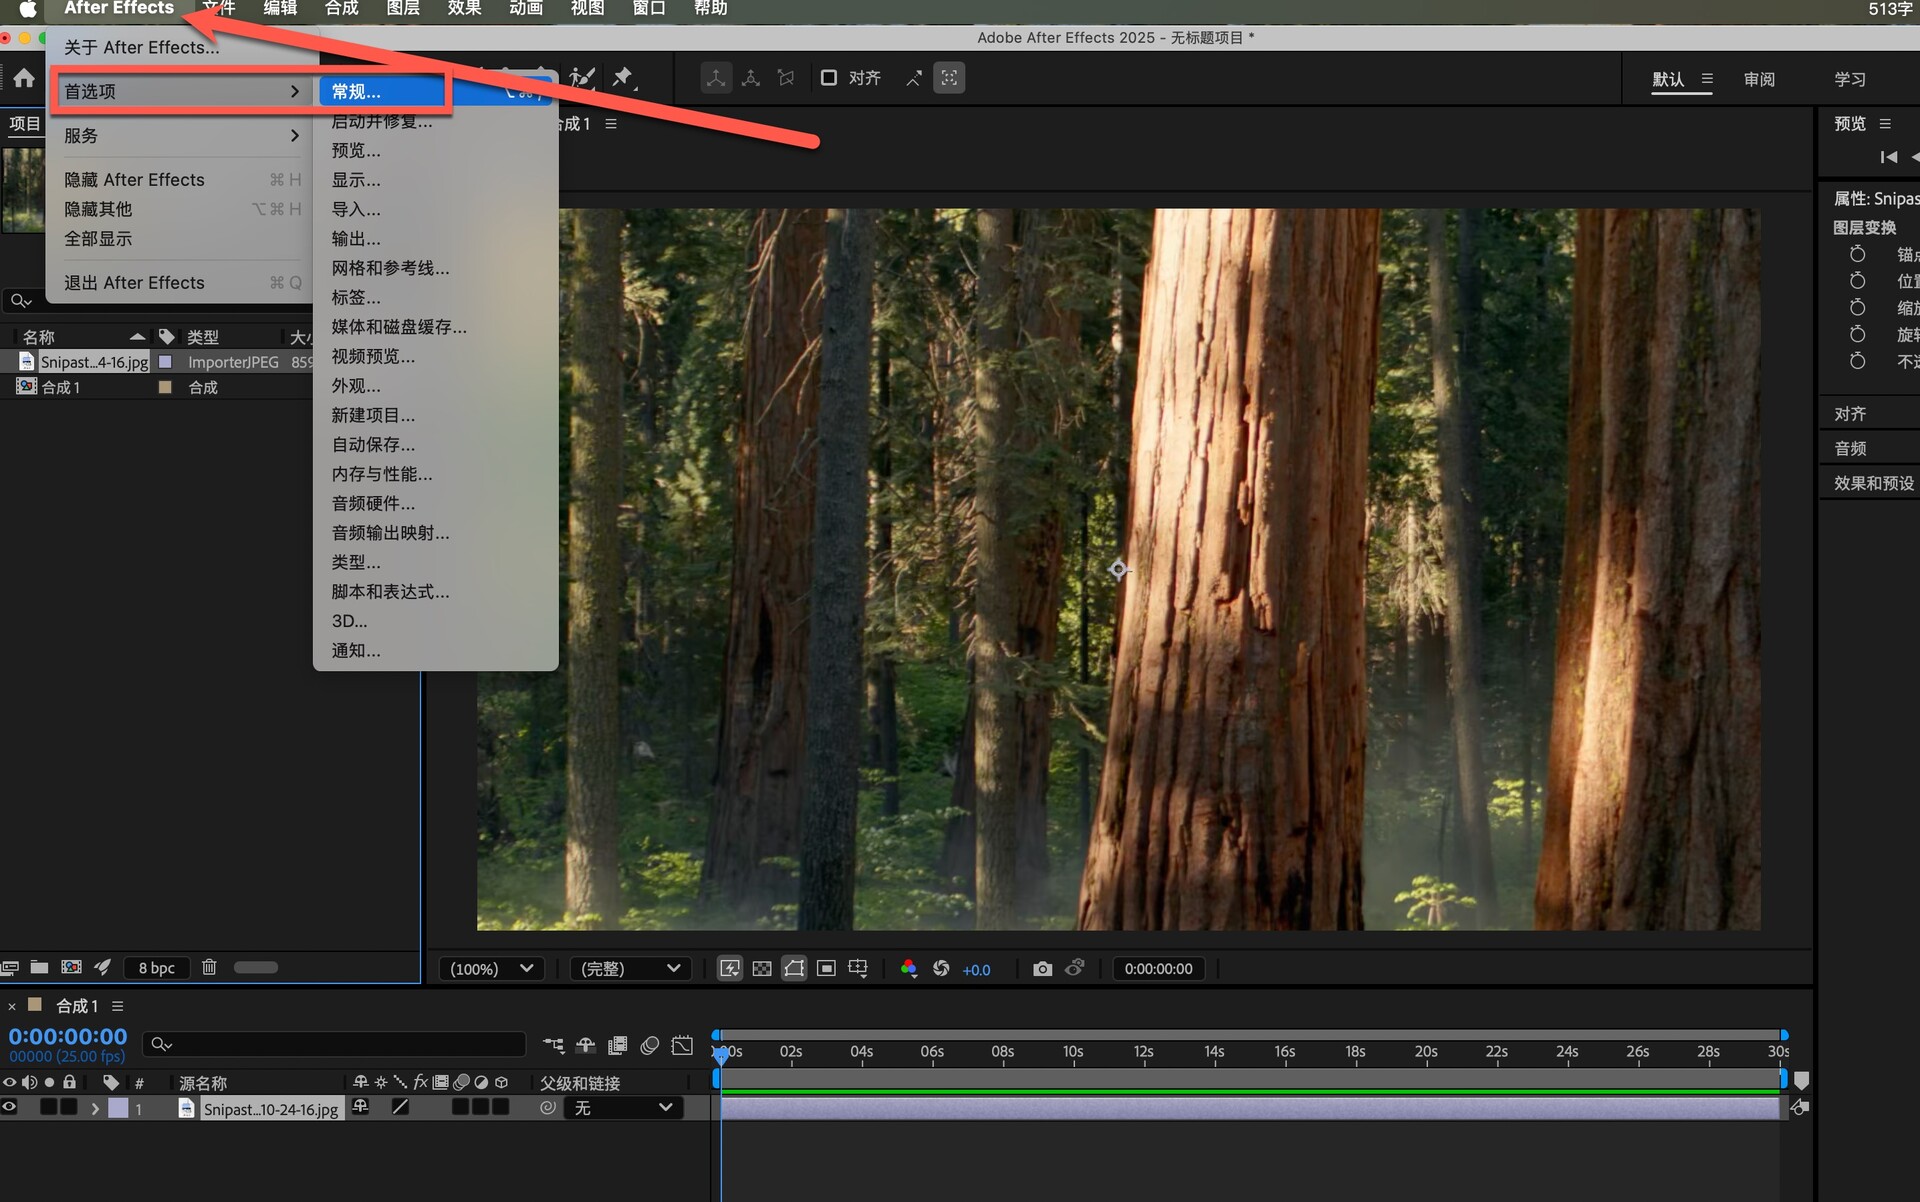
Task: Expand the Snipast layer in the timeline
Action: pyautogui.click(x=95, y=1108)
